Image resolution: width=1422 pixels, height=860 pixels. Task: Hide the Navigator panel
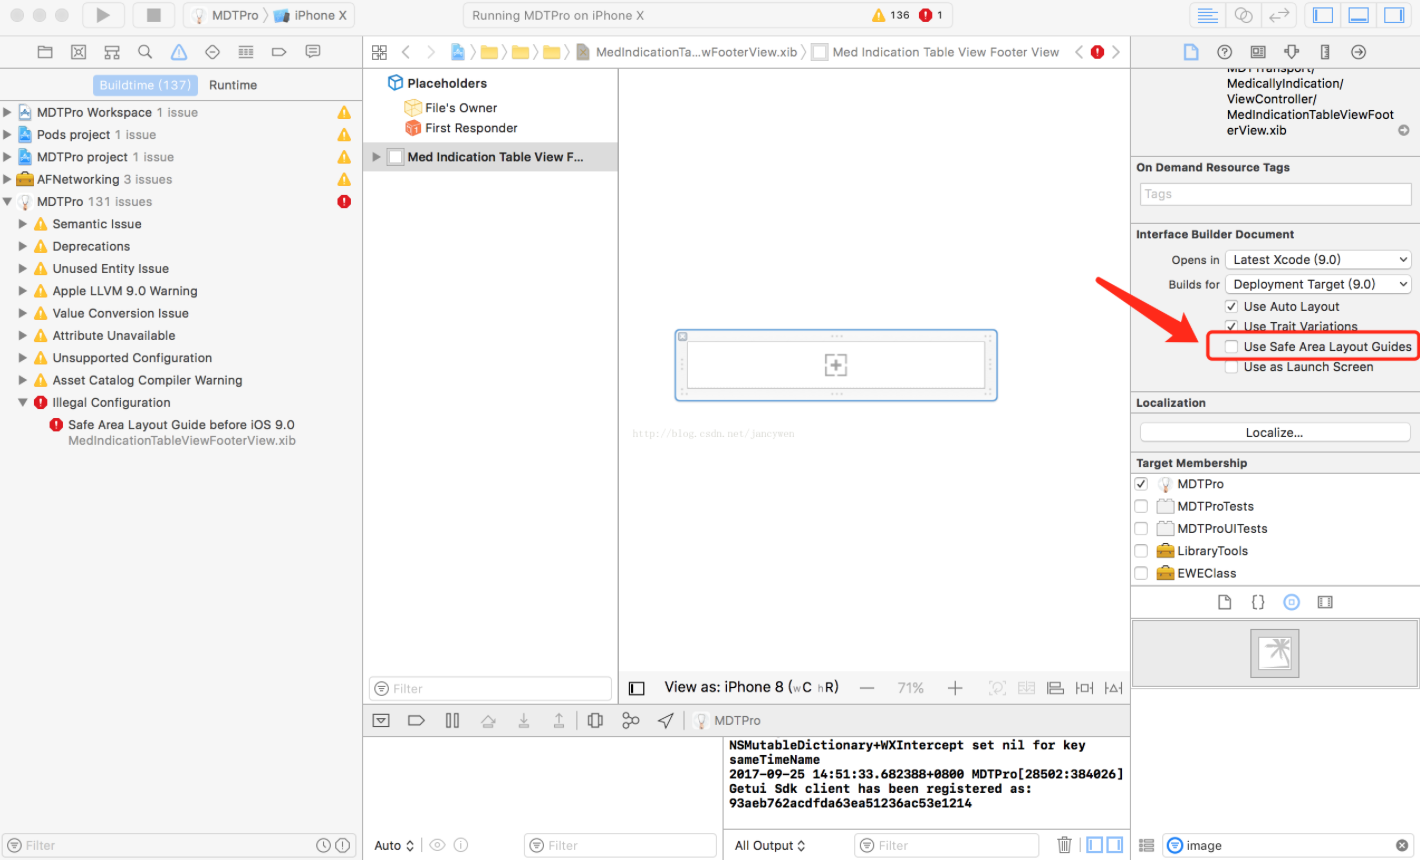1323,15
